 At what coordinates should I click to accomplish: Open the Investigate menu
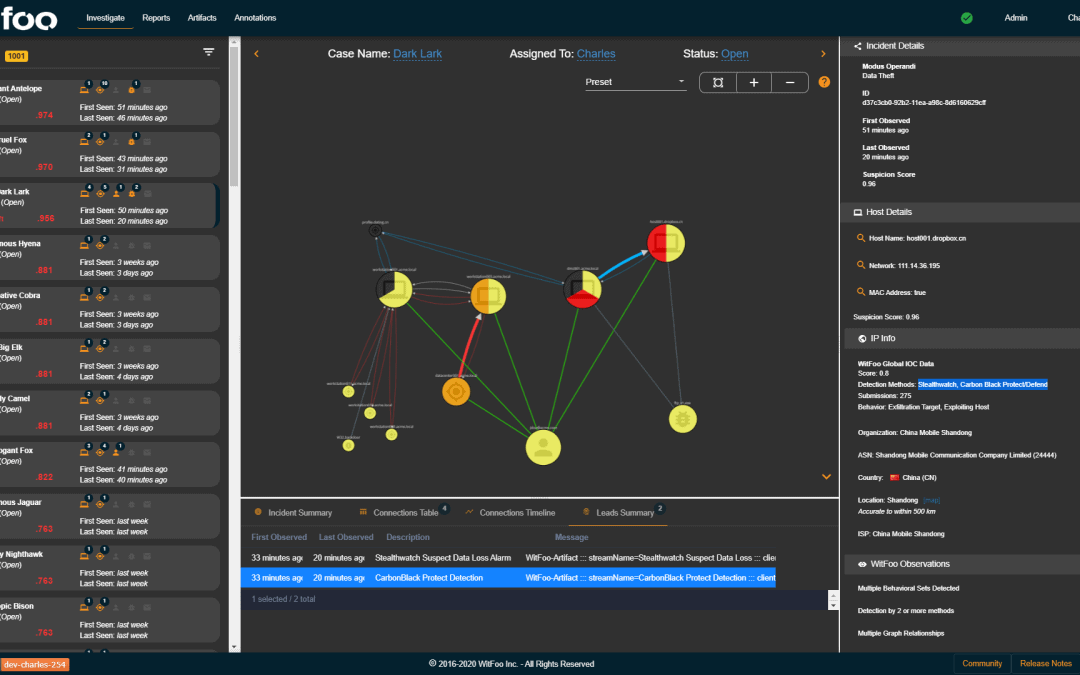[105, 18]
